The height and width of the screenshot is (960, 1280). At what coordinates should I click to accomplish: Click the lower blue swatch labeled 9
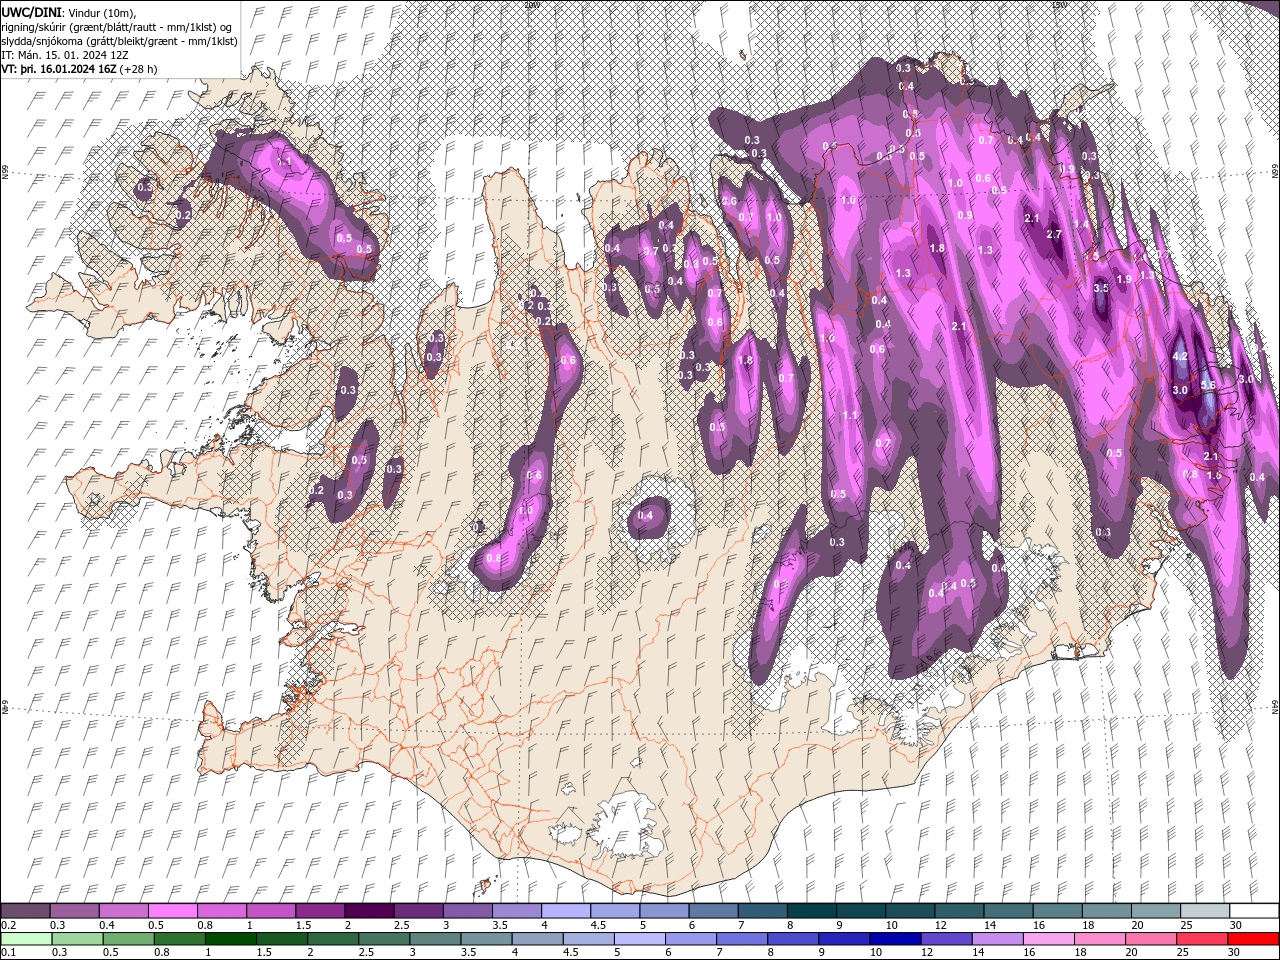click(x=844, y=939)
